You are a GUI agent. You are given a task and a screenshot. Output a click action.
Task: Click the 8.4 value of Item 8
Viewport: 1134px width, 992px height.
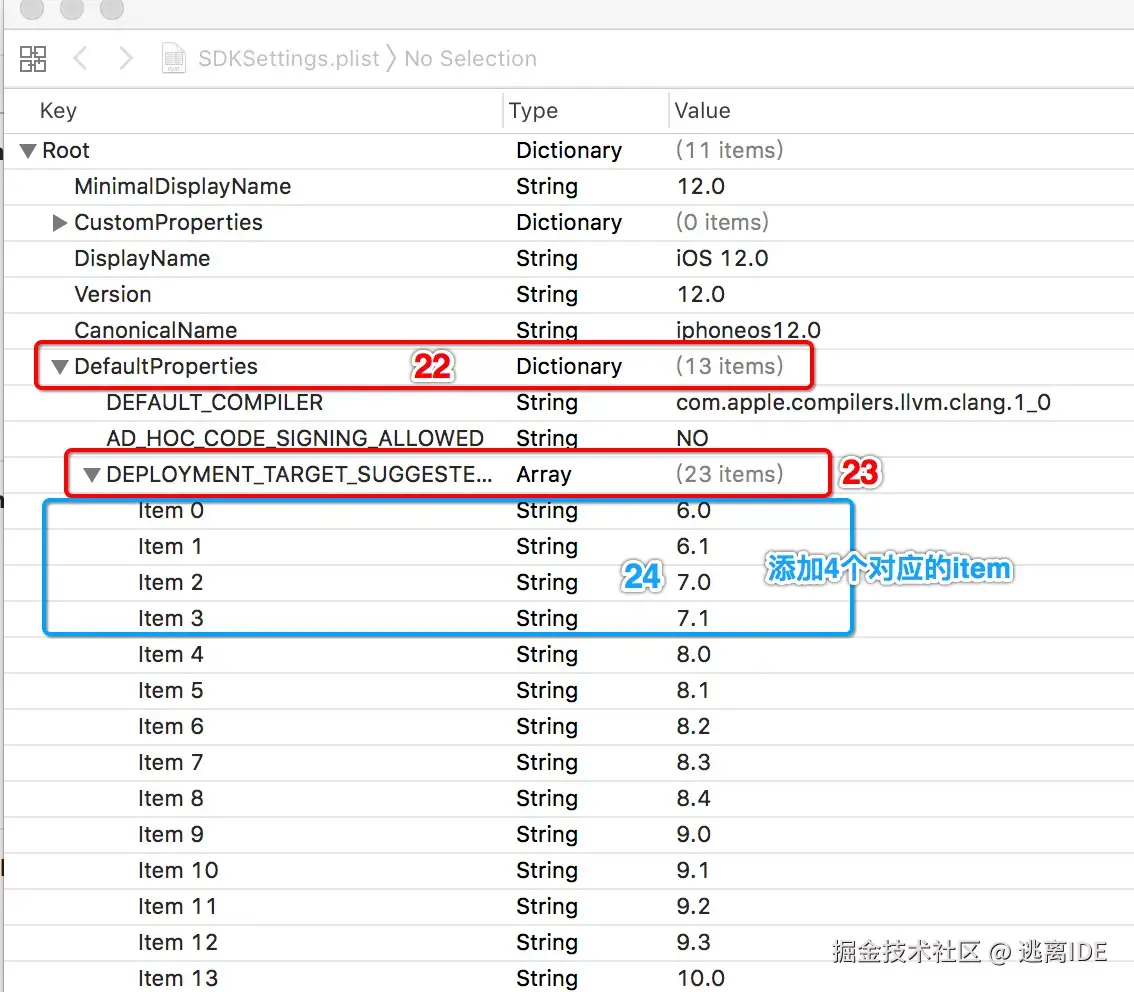pos(694,799)
